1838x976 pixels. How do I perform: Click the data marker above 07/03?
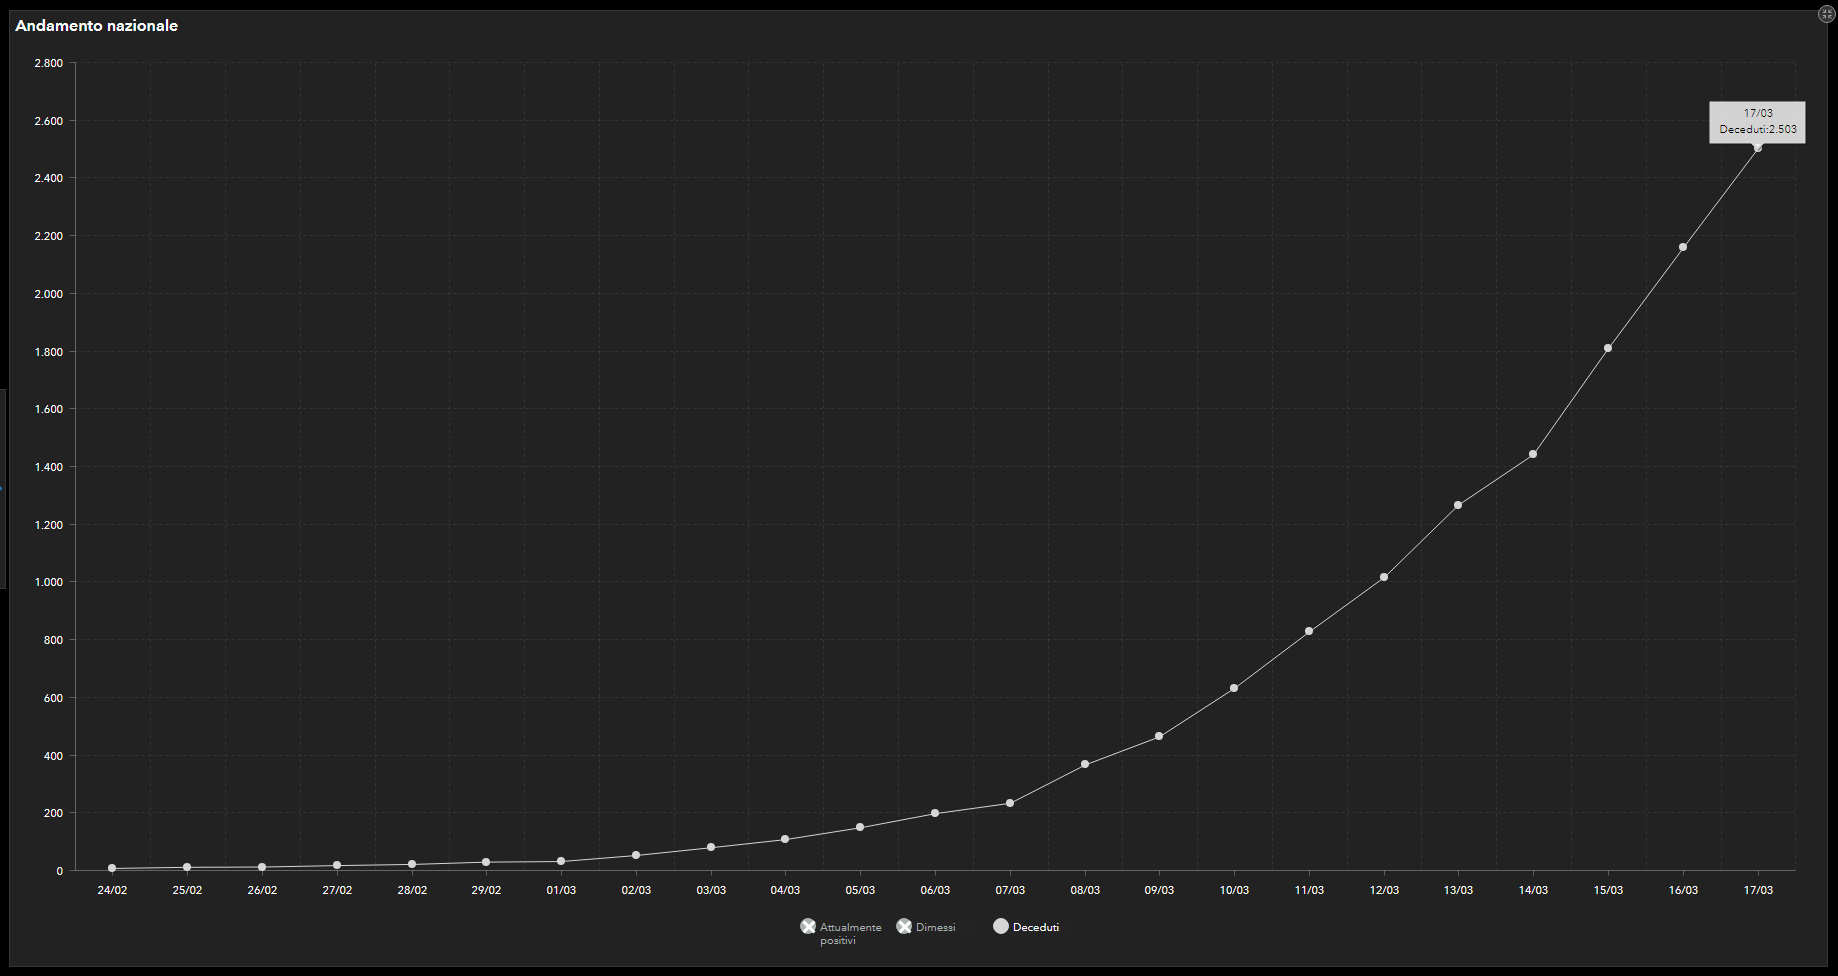point(1010,803)
